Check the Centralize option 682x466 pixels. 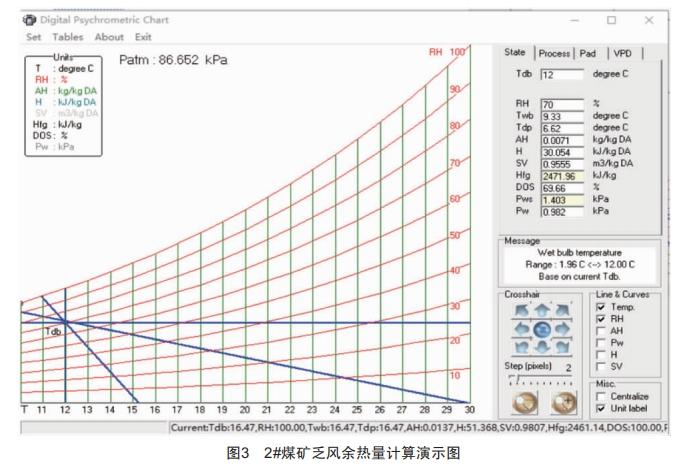click(x=600, y=397)
